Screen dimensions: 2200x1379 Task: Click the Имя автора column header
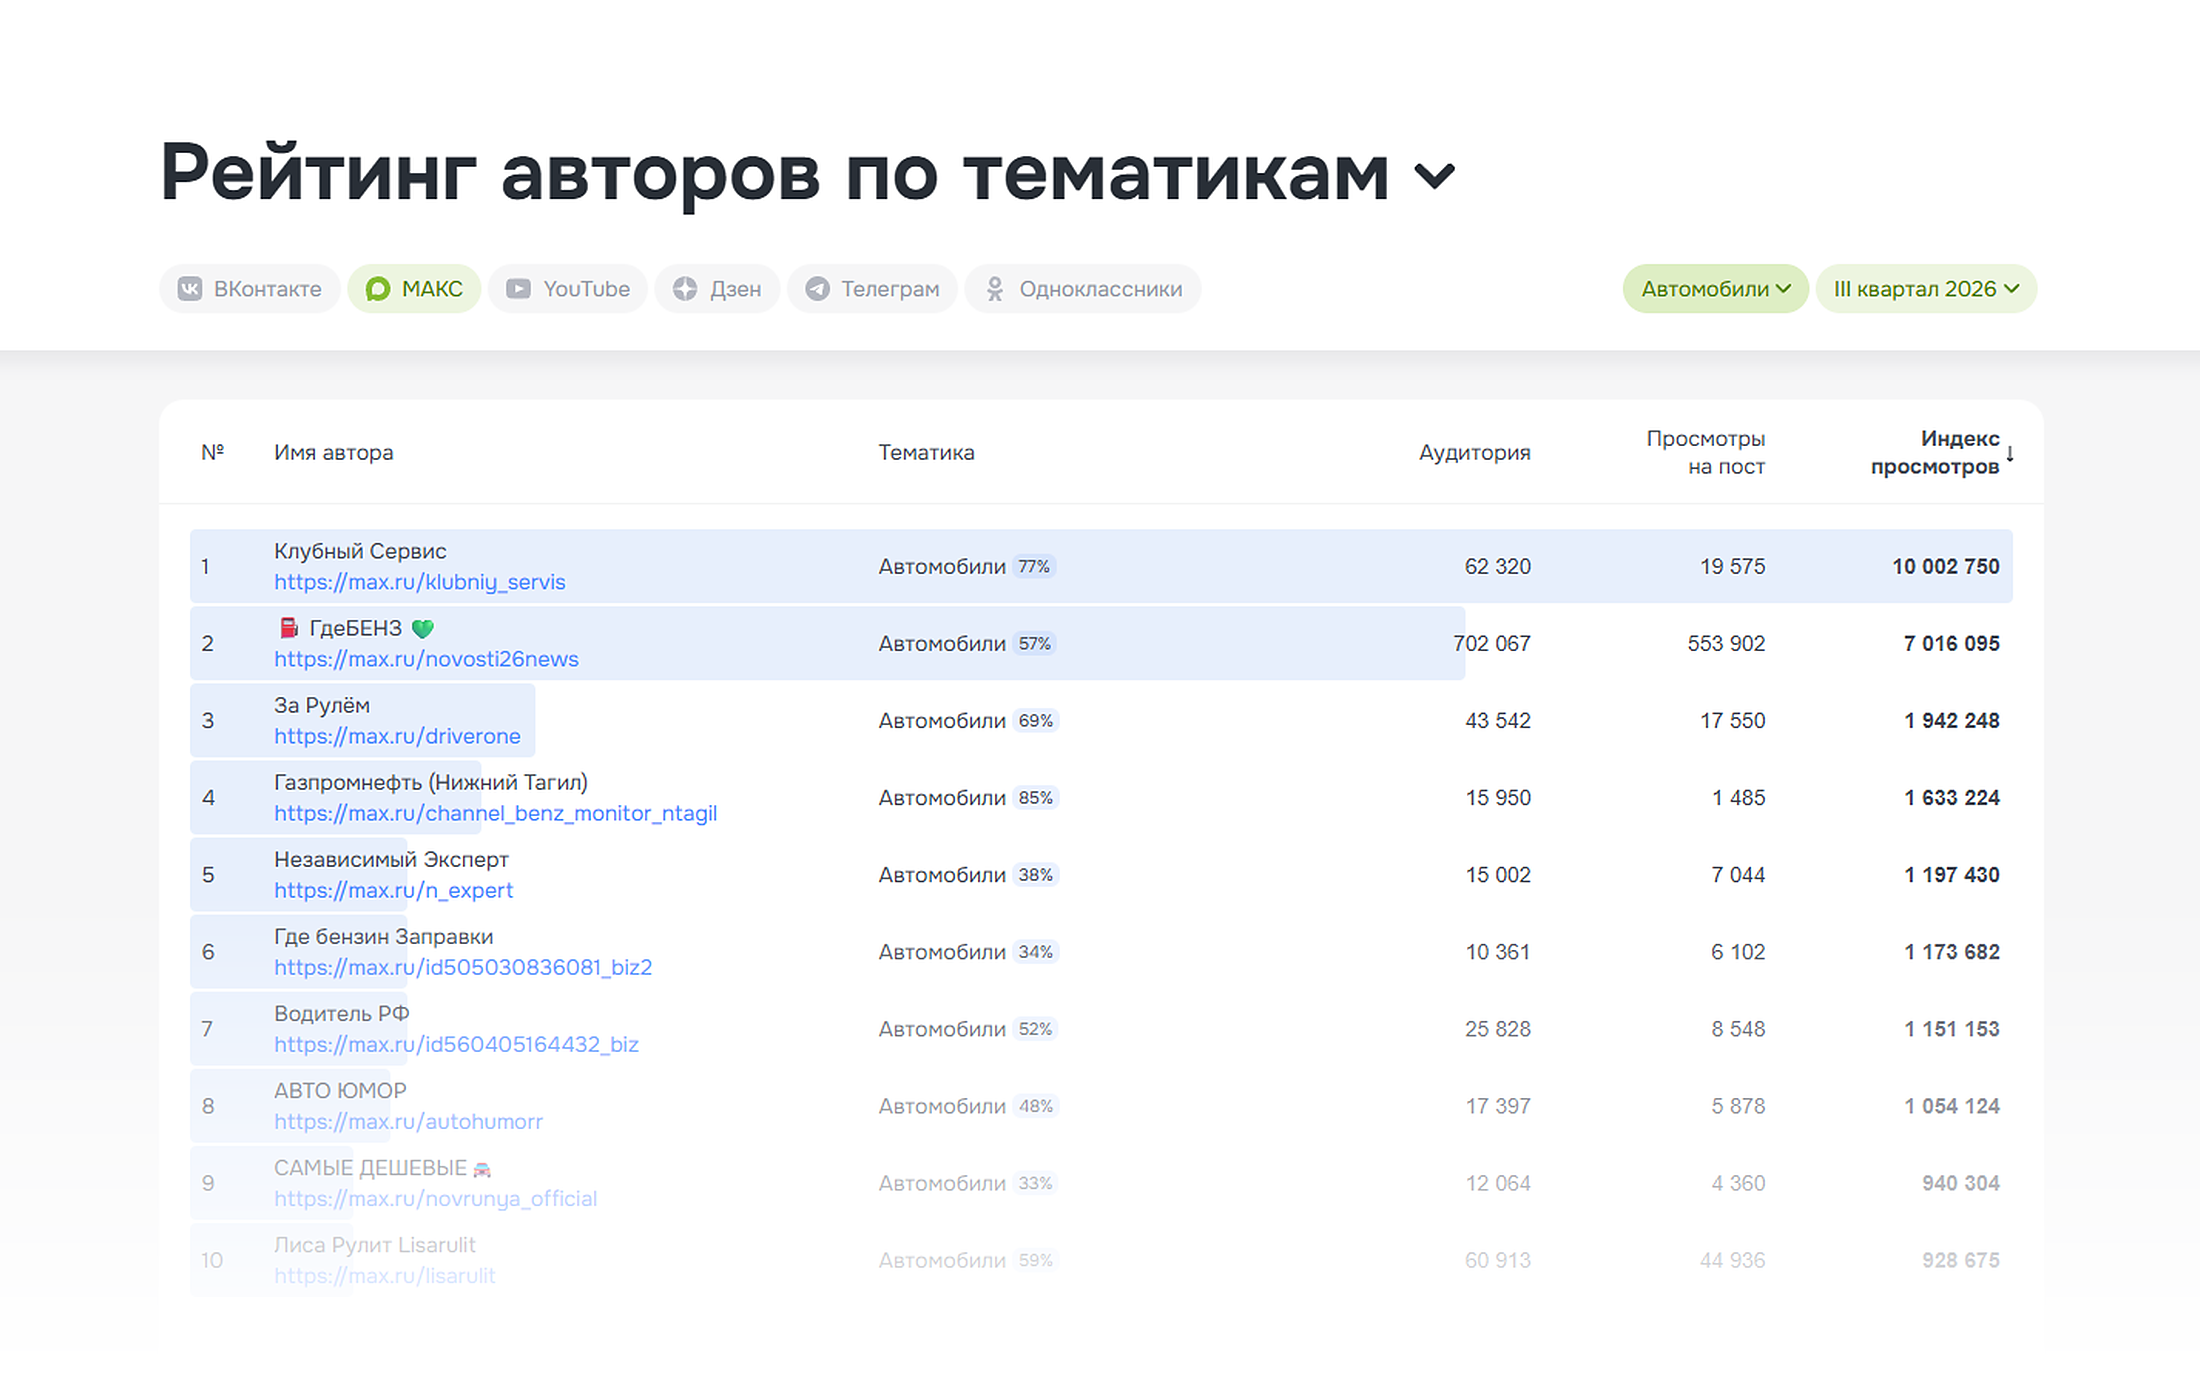(333, 452)
